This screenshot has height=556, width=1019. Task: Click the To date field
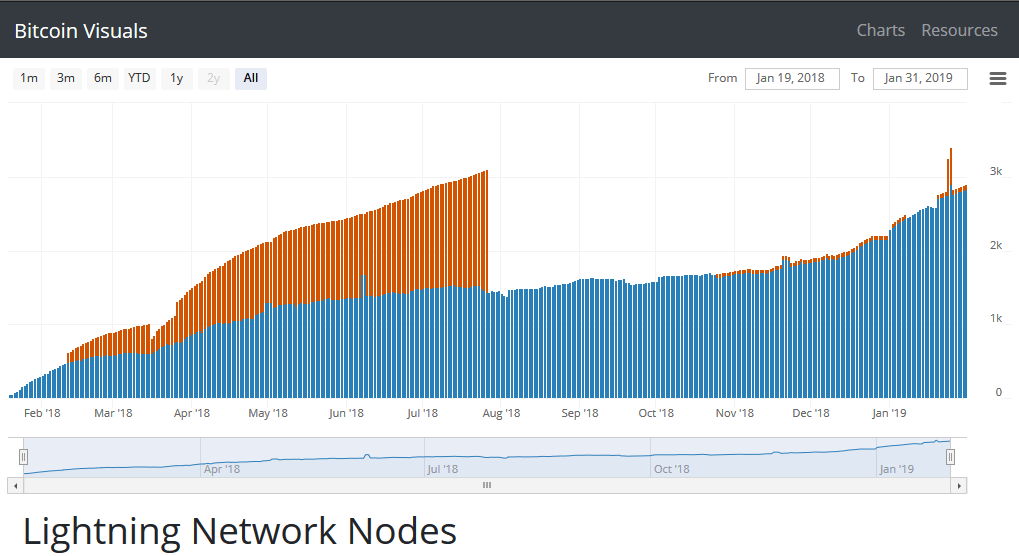tap(919, 78)
